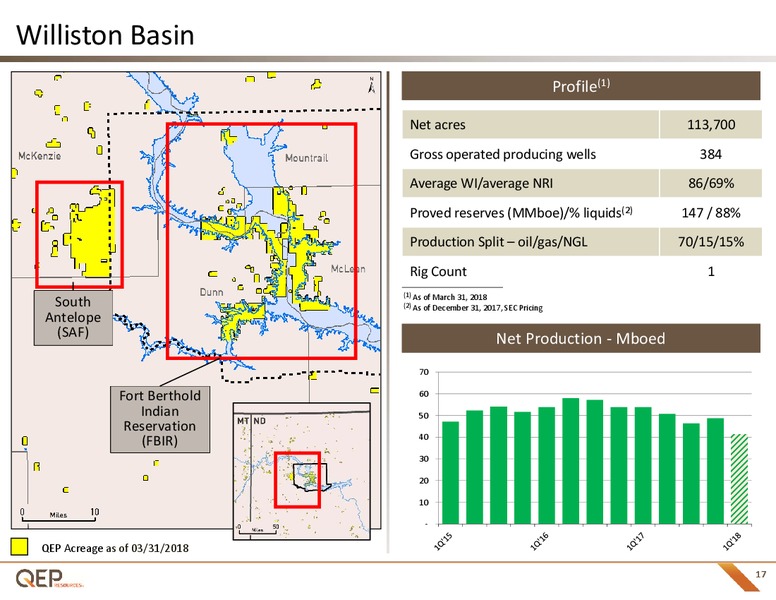Click the value 86/69%
The height and width of the screenshot is (600, 776).
711,183
